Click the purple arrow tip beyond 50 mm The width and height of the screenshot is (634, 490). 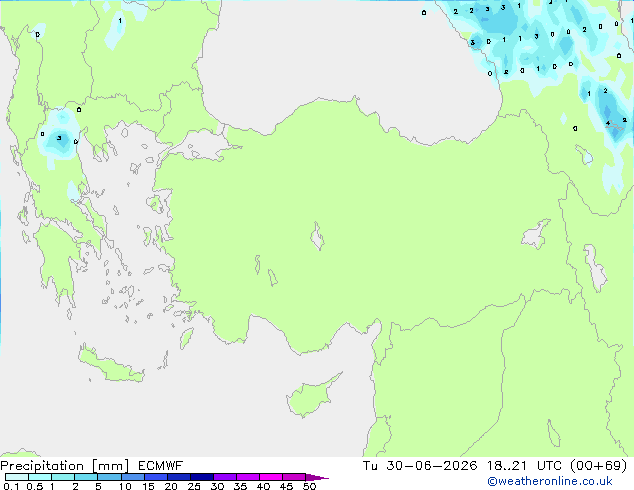317,477
